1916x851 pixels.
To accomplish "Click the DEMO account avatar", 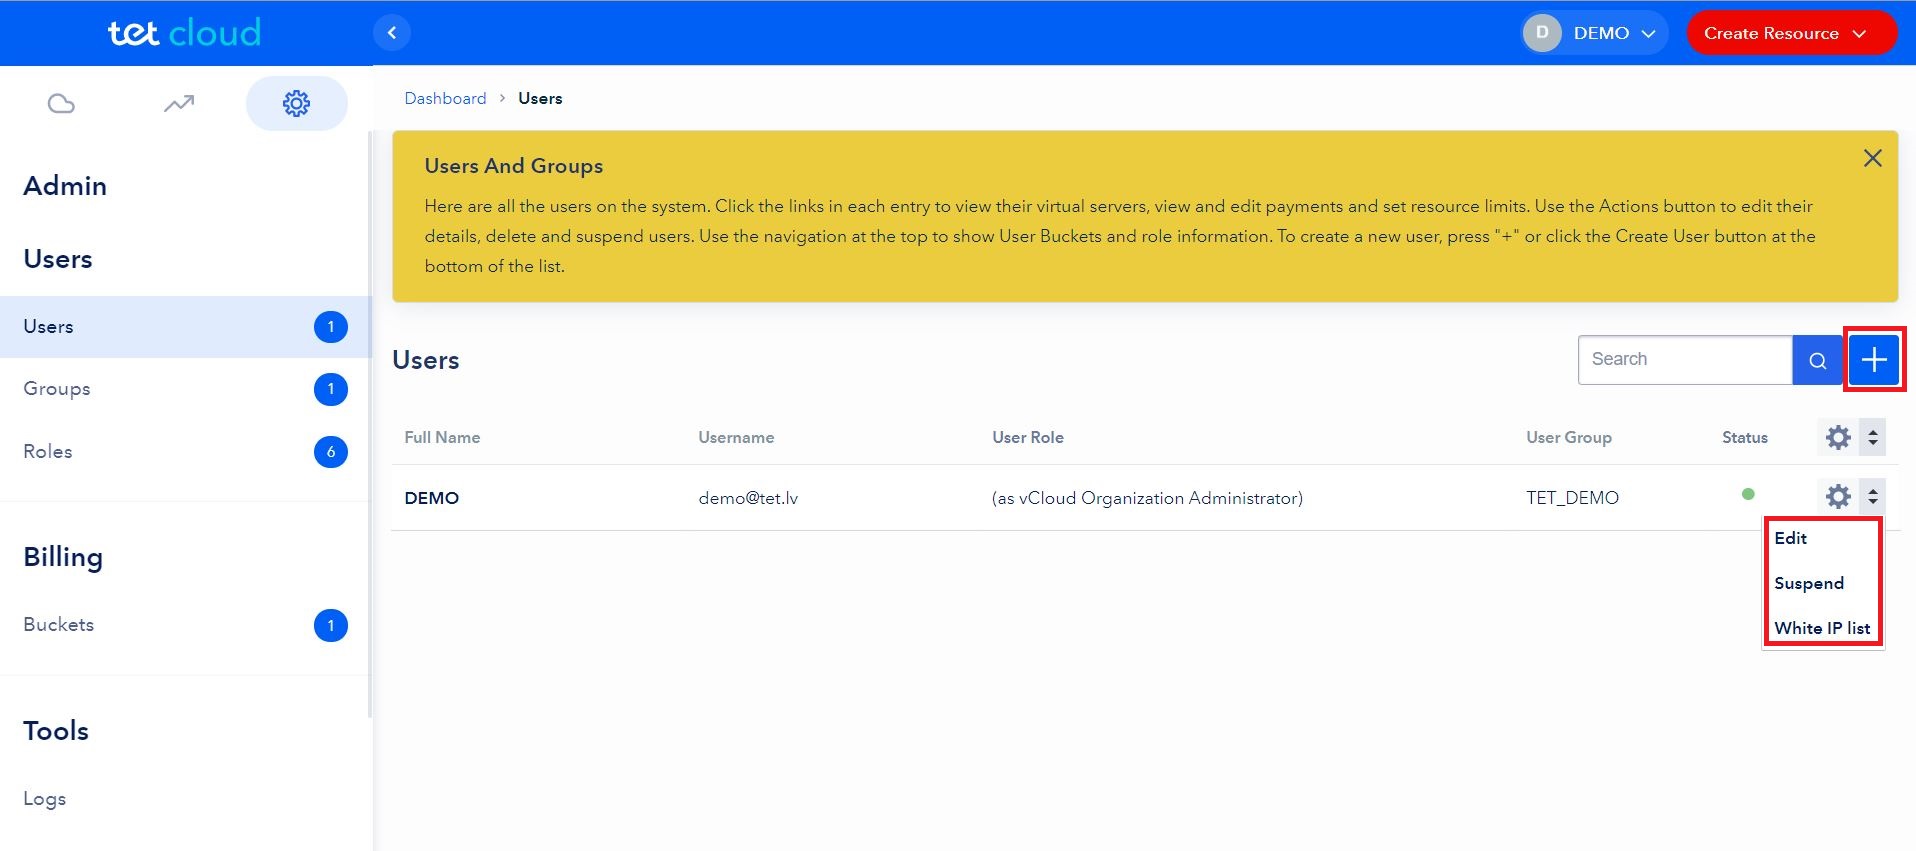I will [x=1542, y=33].
